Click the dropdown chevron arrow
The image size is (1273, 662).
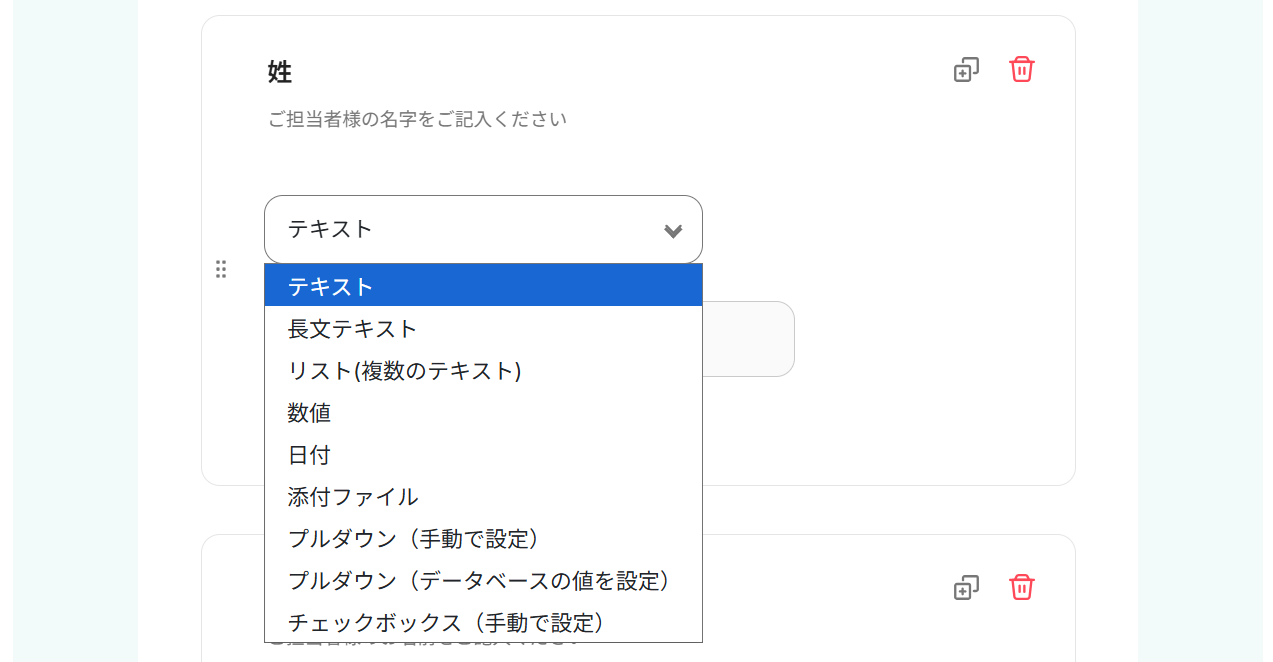[673, 231]
